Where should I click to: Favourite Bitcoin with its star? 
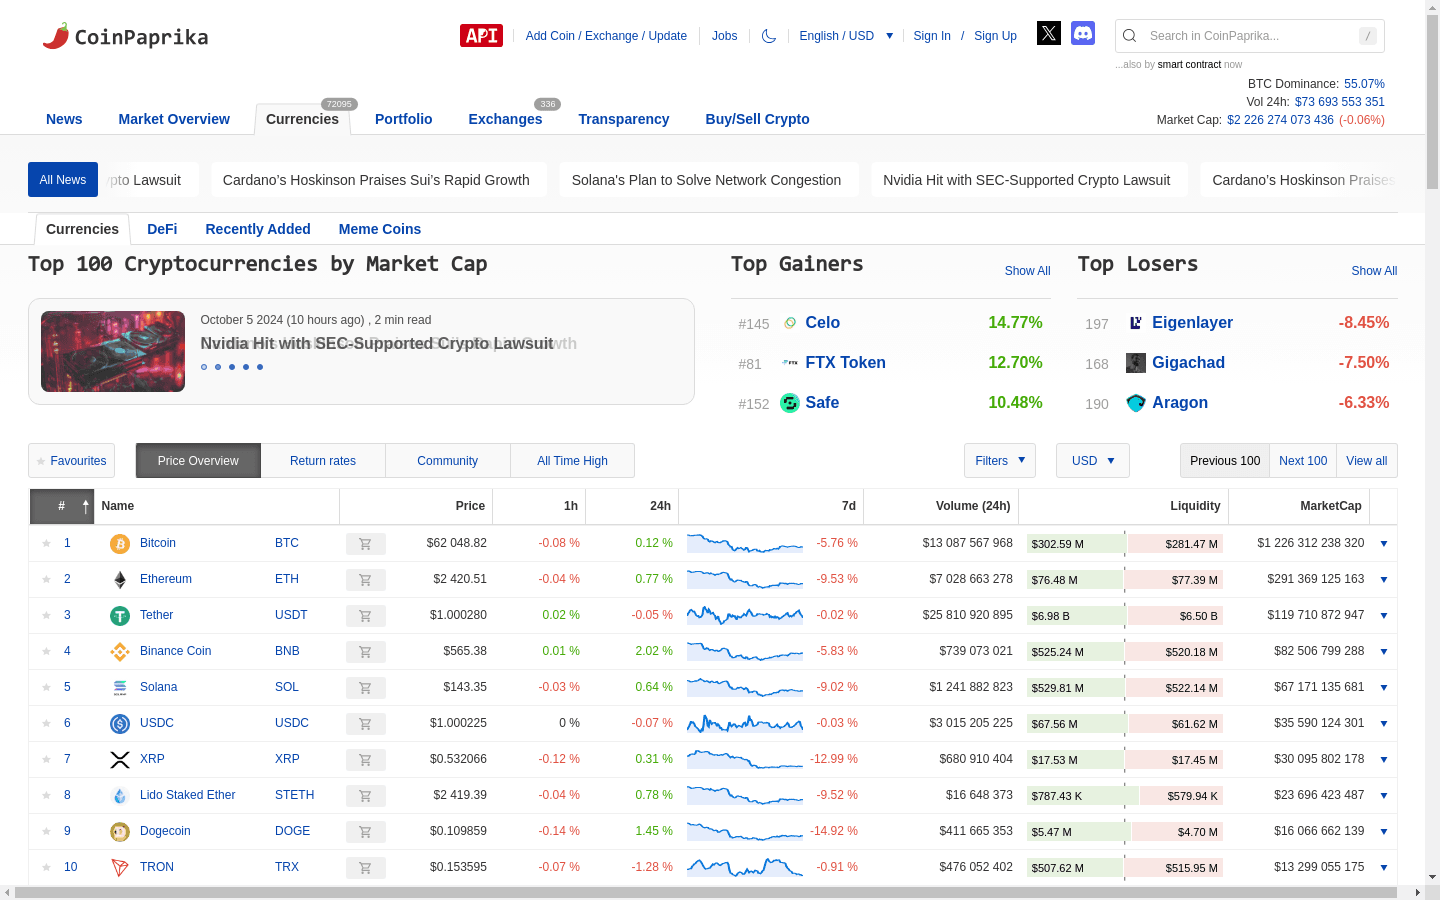tap(46, 543)
